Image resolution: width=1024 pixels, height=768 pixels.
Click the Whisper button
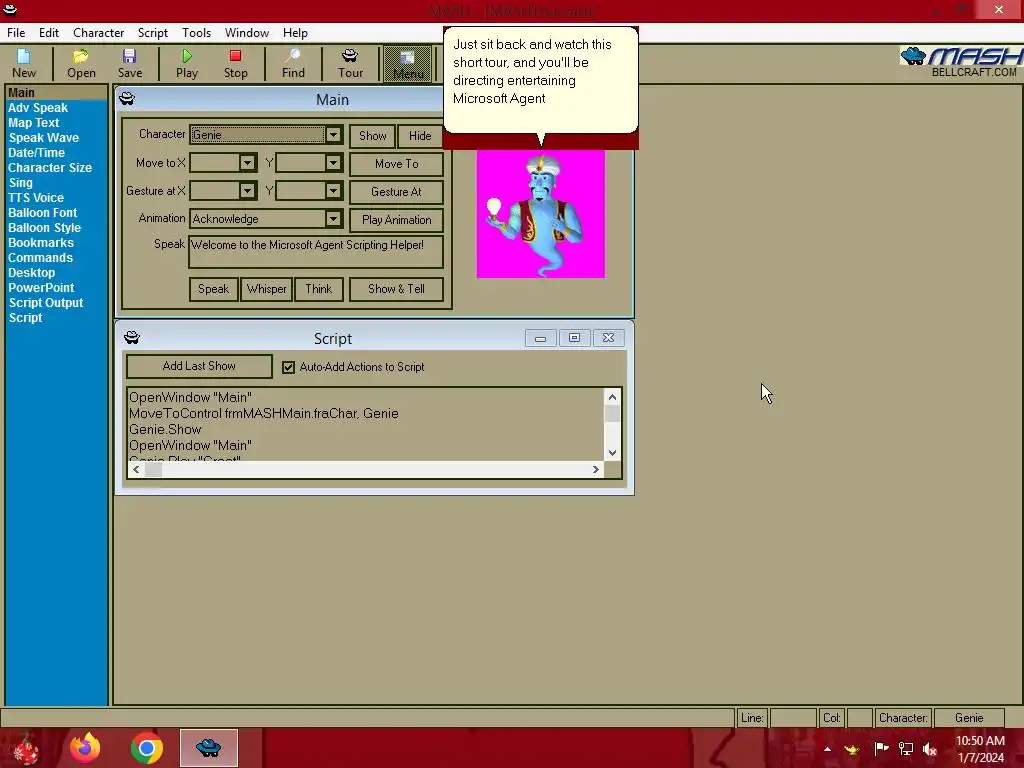(266, 289)
